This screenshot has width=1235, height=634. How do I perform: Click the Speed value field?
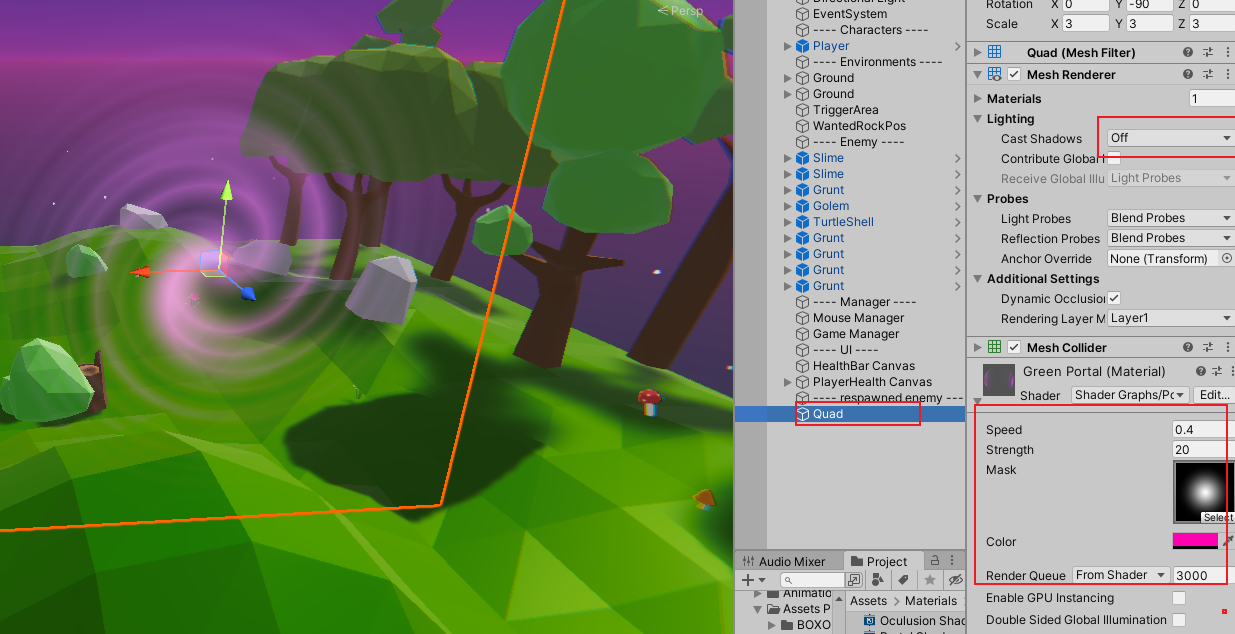click(x=1203, y=430)
